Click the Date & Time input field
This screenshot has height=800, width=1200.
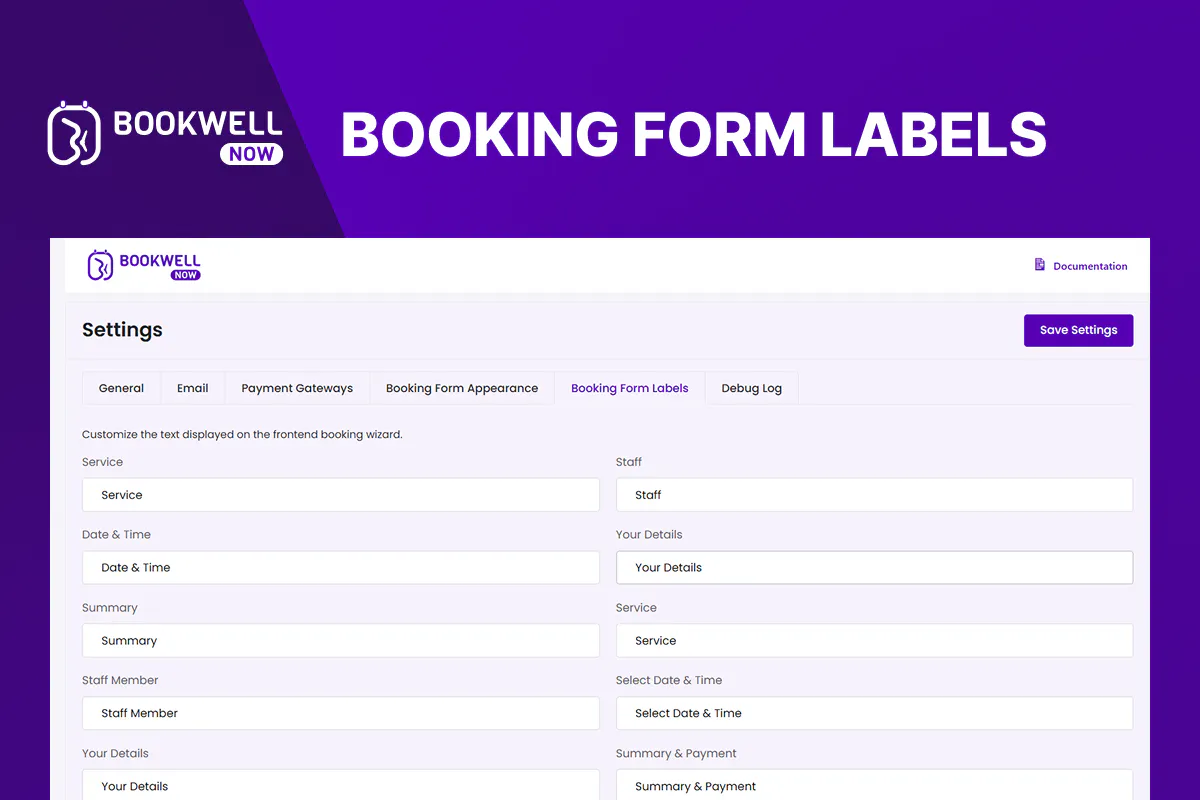coord(341,568)
